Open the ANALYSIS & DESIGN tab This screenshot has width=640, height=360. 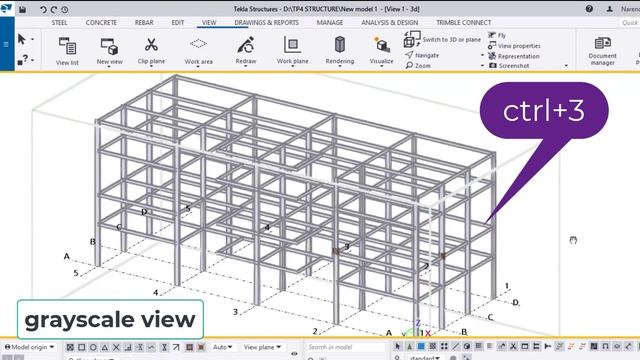(x=389, y=23)
